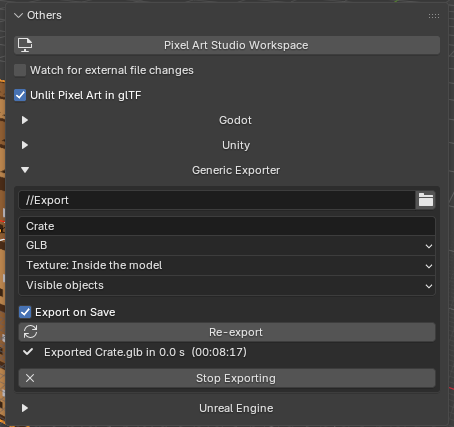Open the Visible objects dropdown
This screenshot has width=454, height=427.
click(x=227, y=286)
